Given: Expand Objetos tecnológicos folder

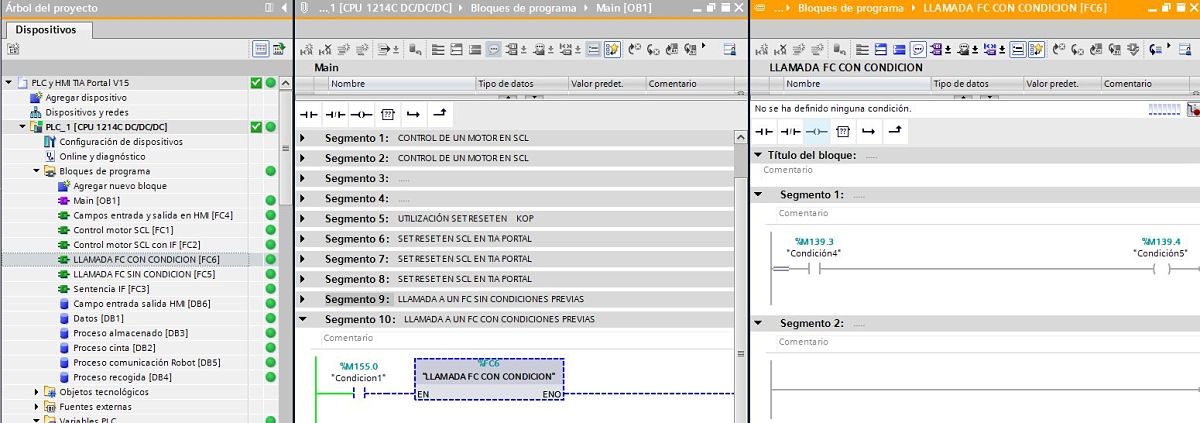Looking at the screenshot, I should [37, 392].
